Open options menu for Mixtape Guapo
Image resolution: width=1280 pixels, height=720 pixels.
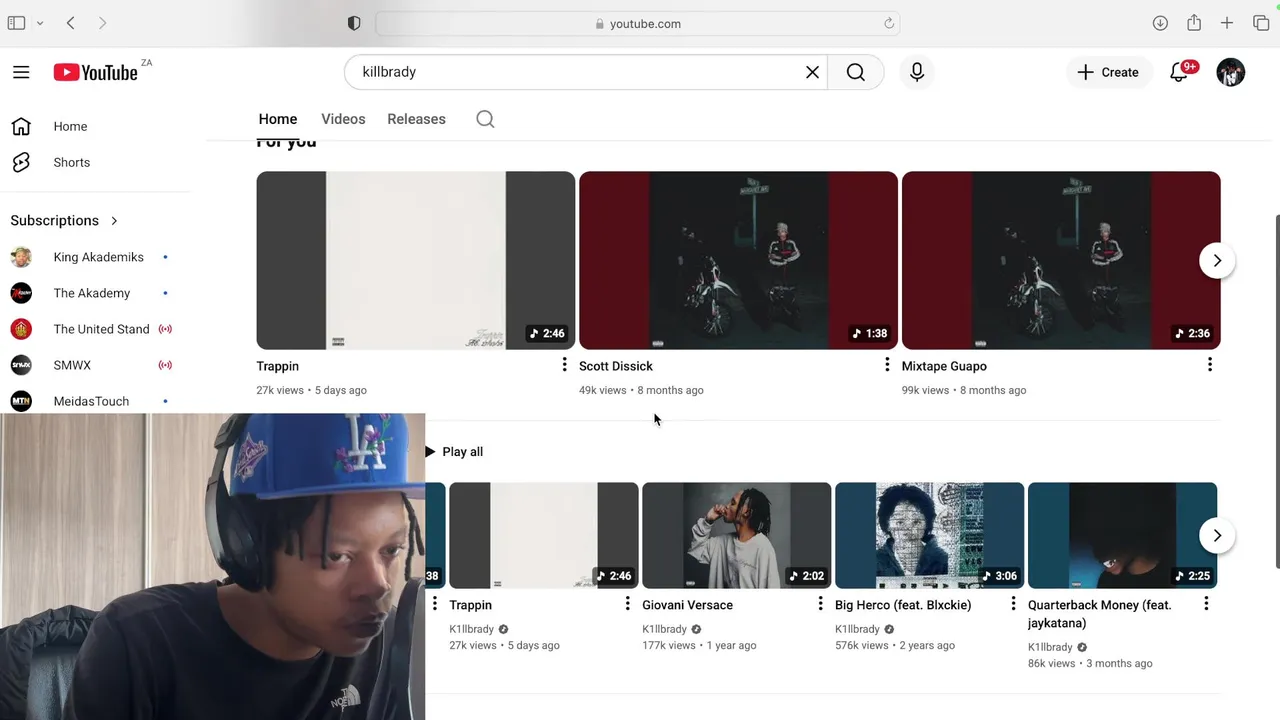1210,365
